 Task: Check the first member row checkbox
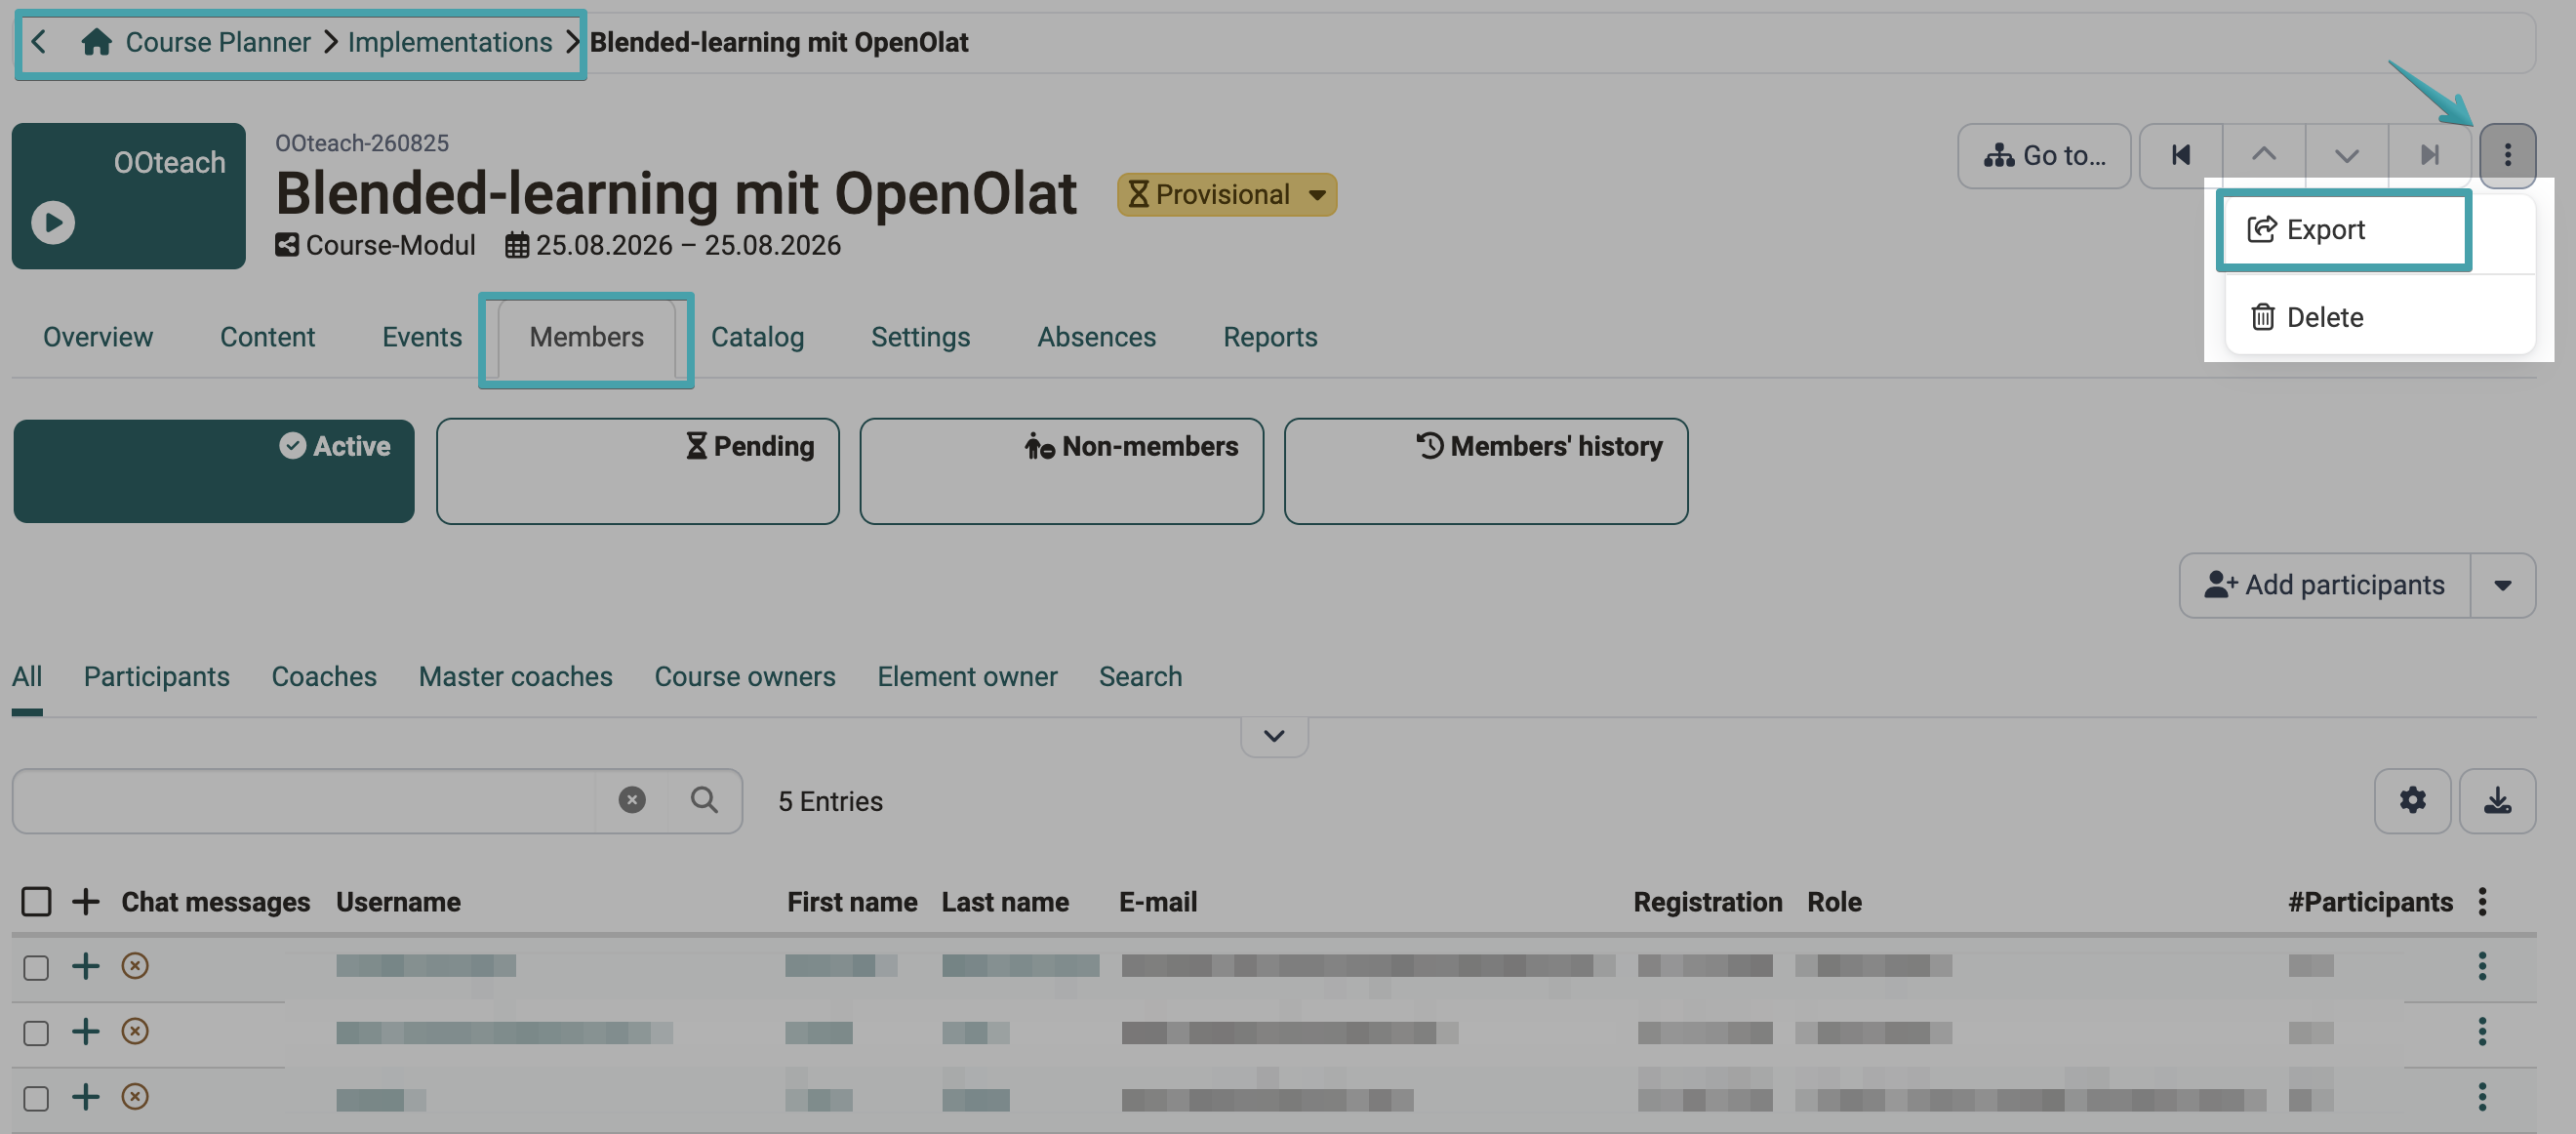click(36, 967)
